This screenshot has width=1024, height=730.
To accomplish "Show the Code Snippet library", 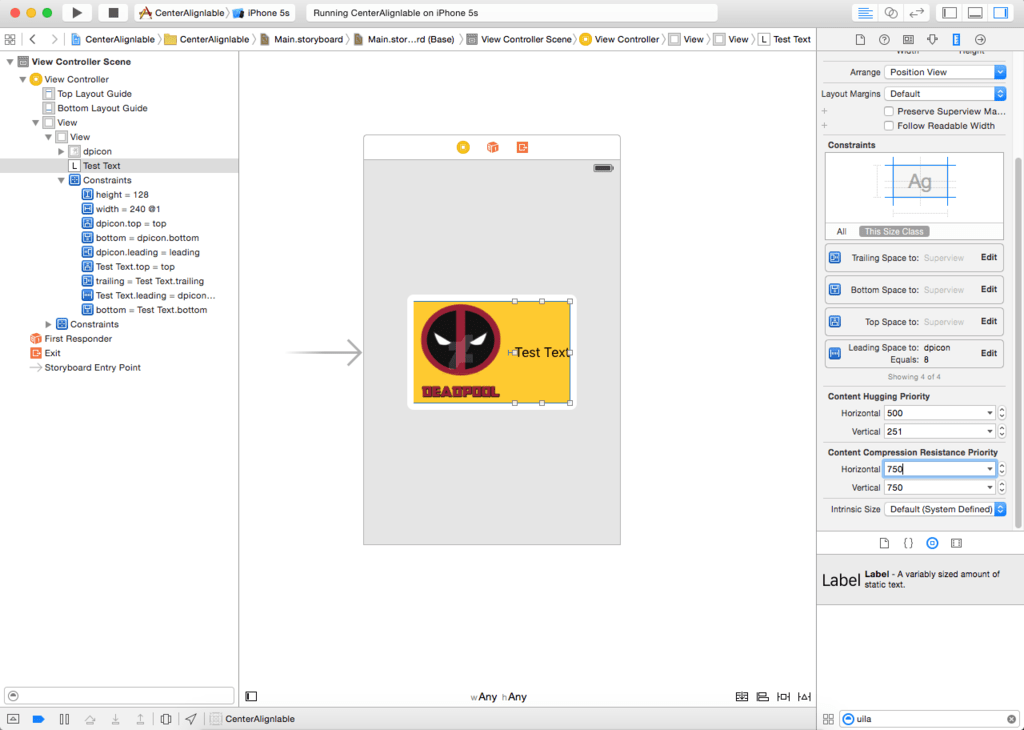I will [x=908, y=543].
